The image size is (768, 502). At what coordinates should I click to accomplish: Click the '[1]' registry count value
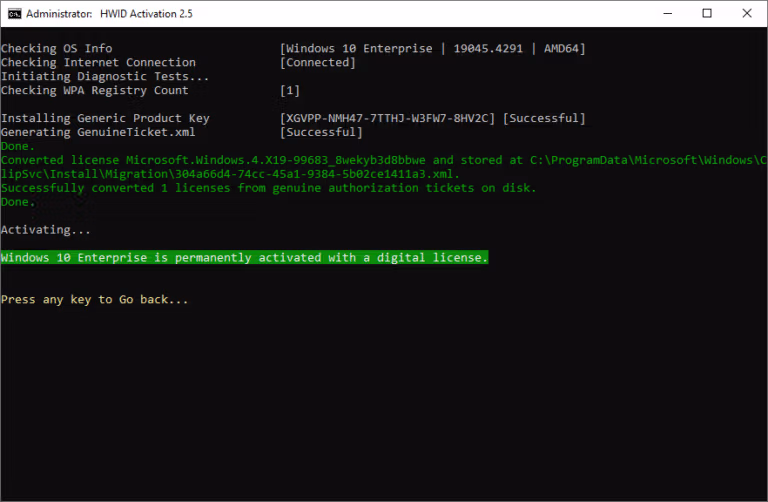289,91
